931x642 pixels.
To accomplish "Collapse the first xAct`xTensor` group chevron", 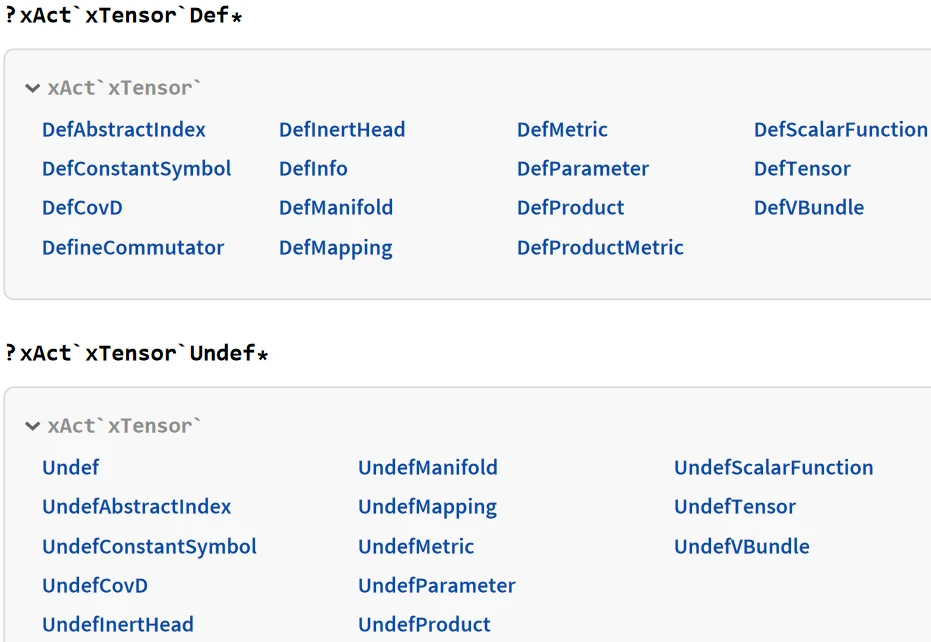I will 33,89.
